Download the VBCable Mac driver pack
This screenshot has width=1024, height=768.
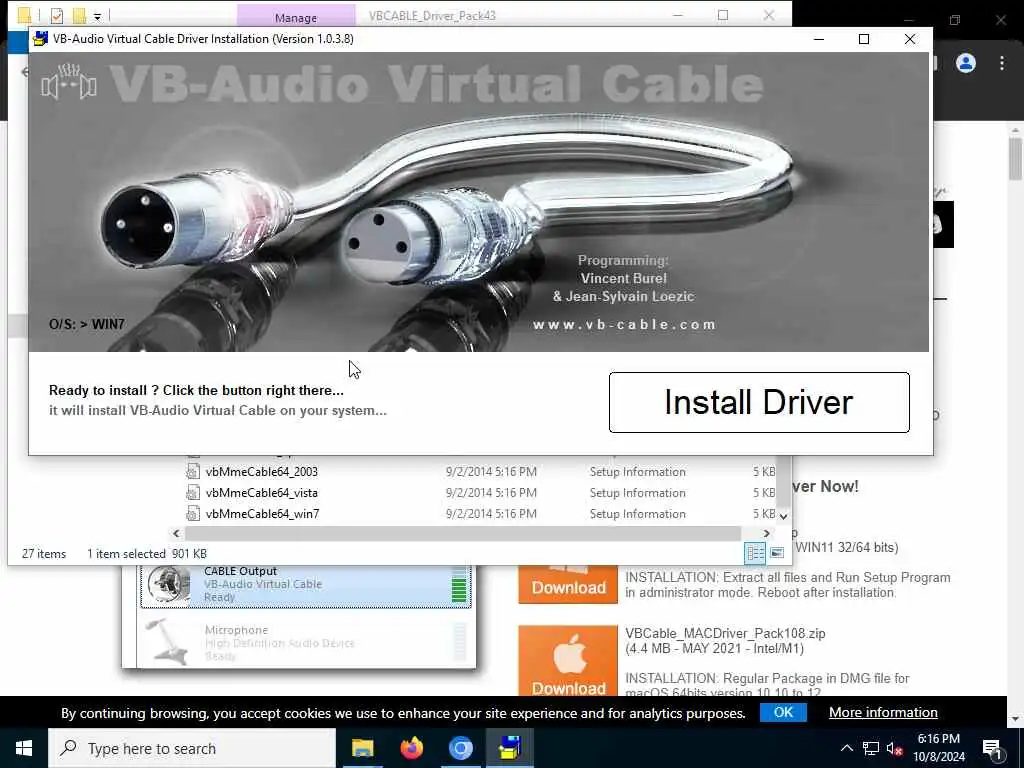pos(568,661)
